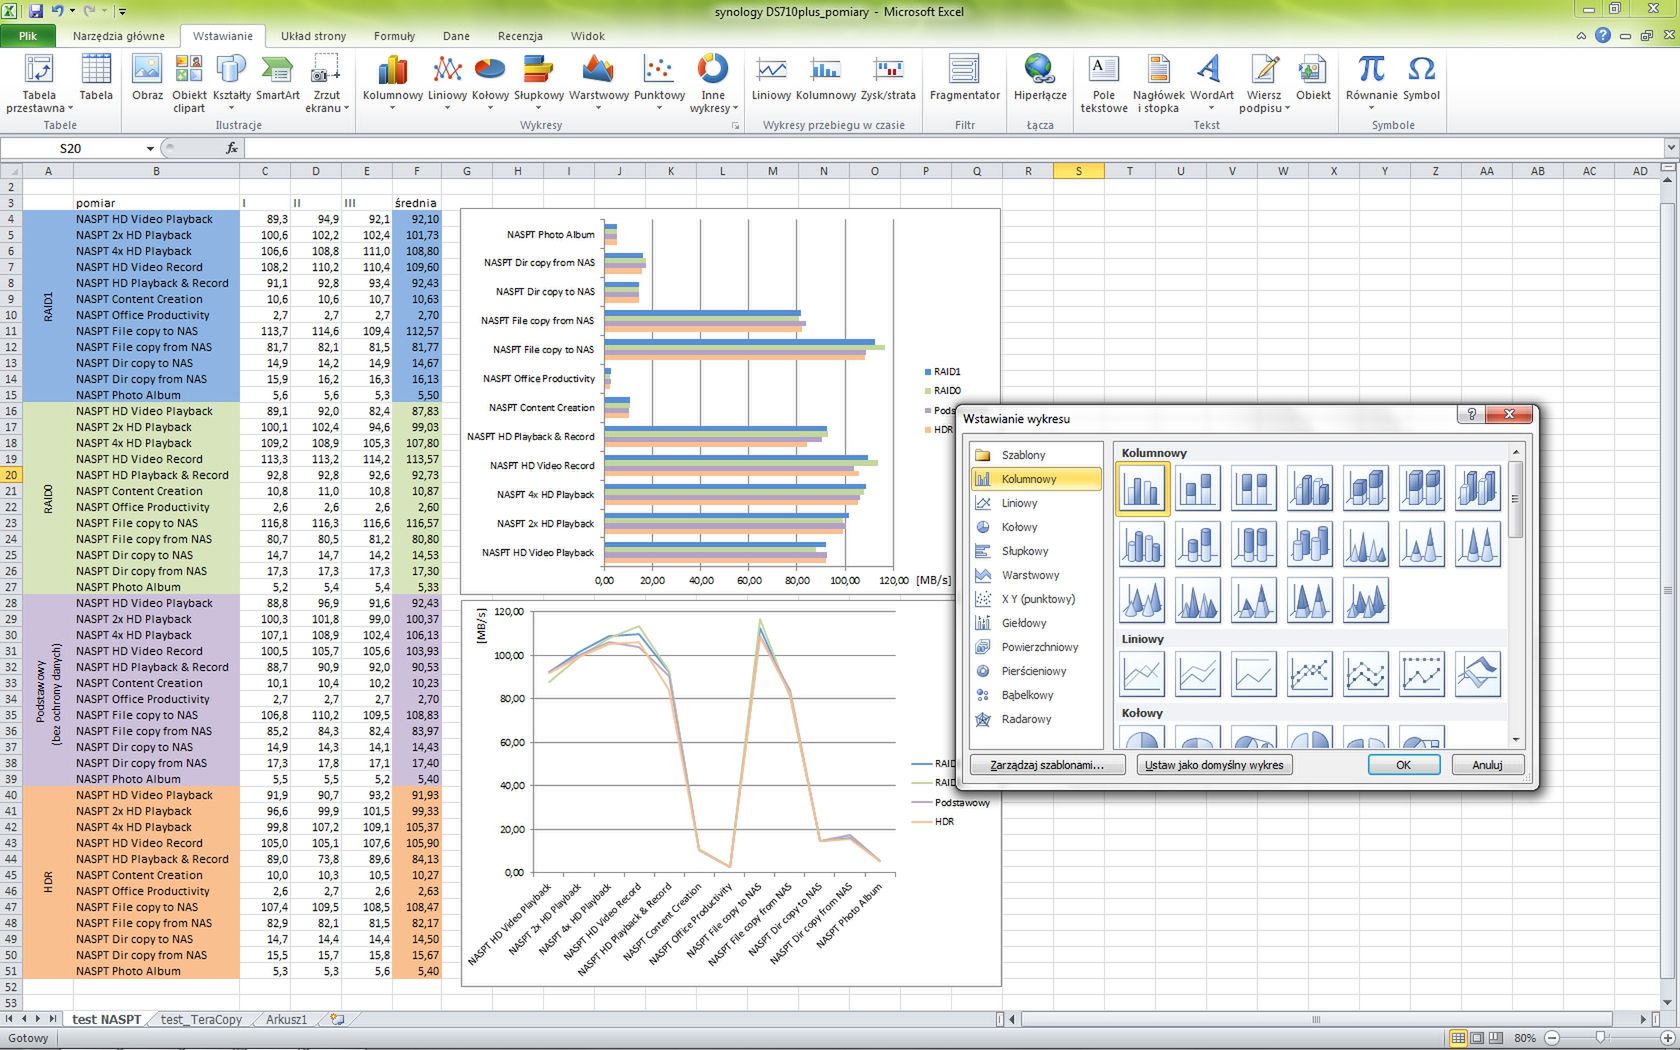Switch to the test_TeraCopy sheet
The width and height of the screenshot is (1680, 1050).
coord(201,1020)
